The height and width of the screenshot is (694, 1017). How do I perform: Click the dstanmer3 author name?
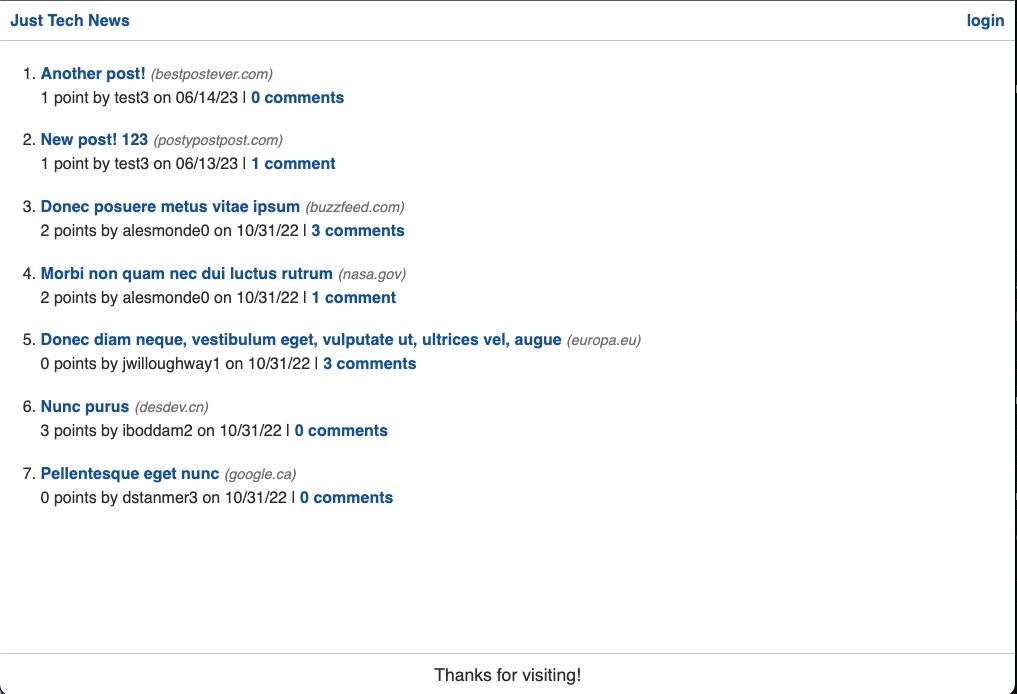point(162,497)
